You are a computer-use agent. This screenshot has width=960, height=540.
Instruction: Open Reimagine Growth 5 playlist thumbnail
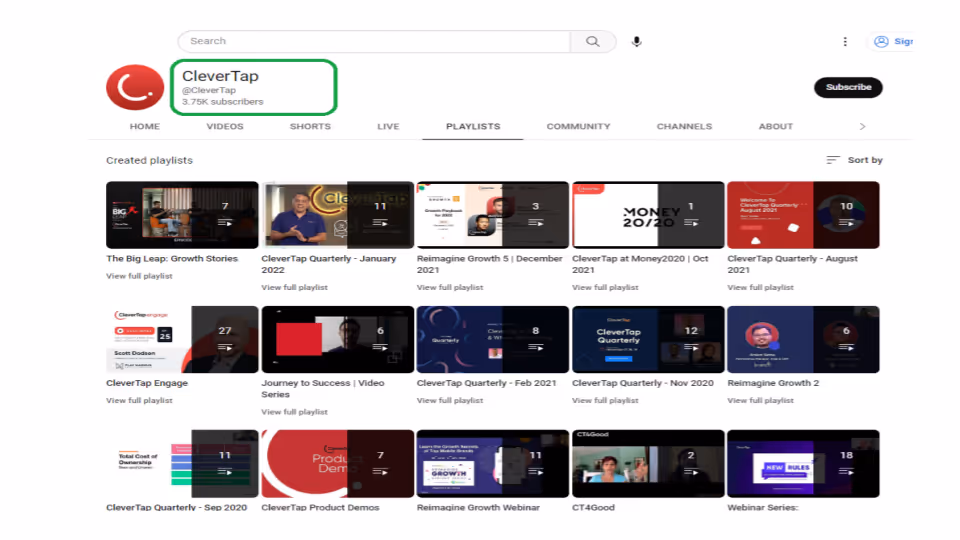point(493,215)
